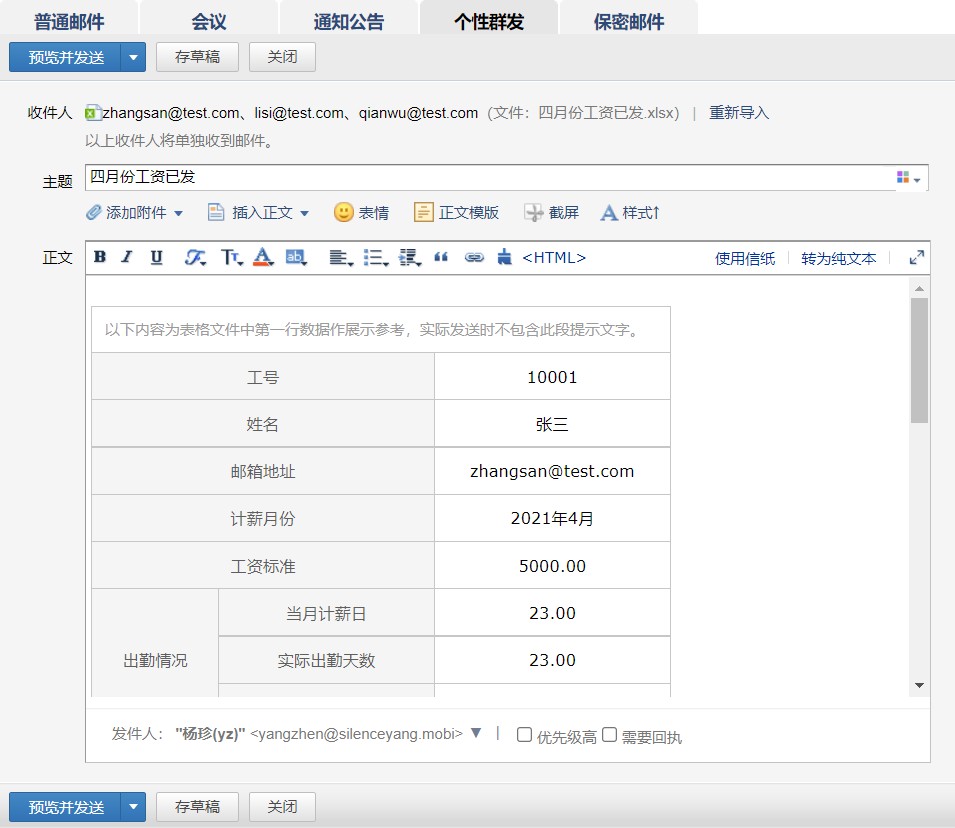The height and width of the screenshot is (828, 955).
Task: Enable the 需要回执 read receipt checkbox
Action: (609, 735)
